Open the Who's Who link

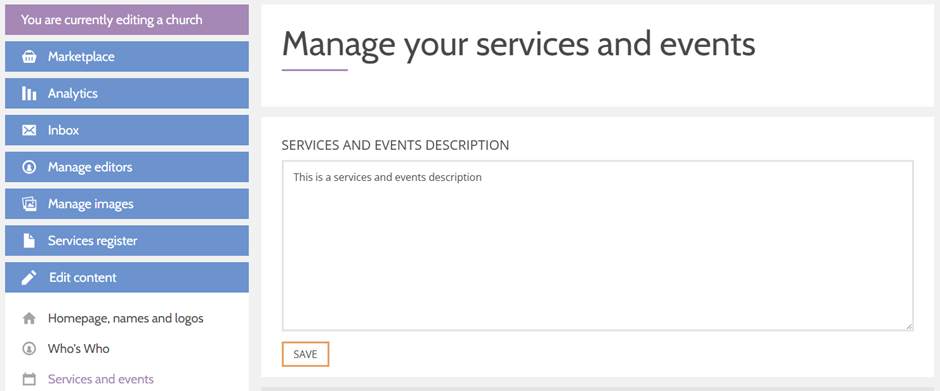tap(79, 348)
